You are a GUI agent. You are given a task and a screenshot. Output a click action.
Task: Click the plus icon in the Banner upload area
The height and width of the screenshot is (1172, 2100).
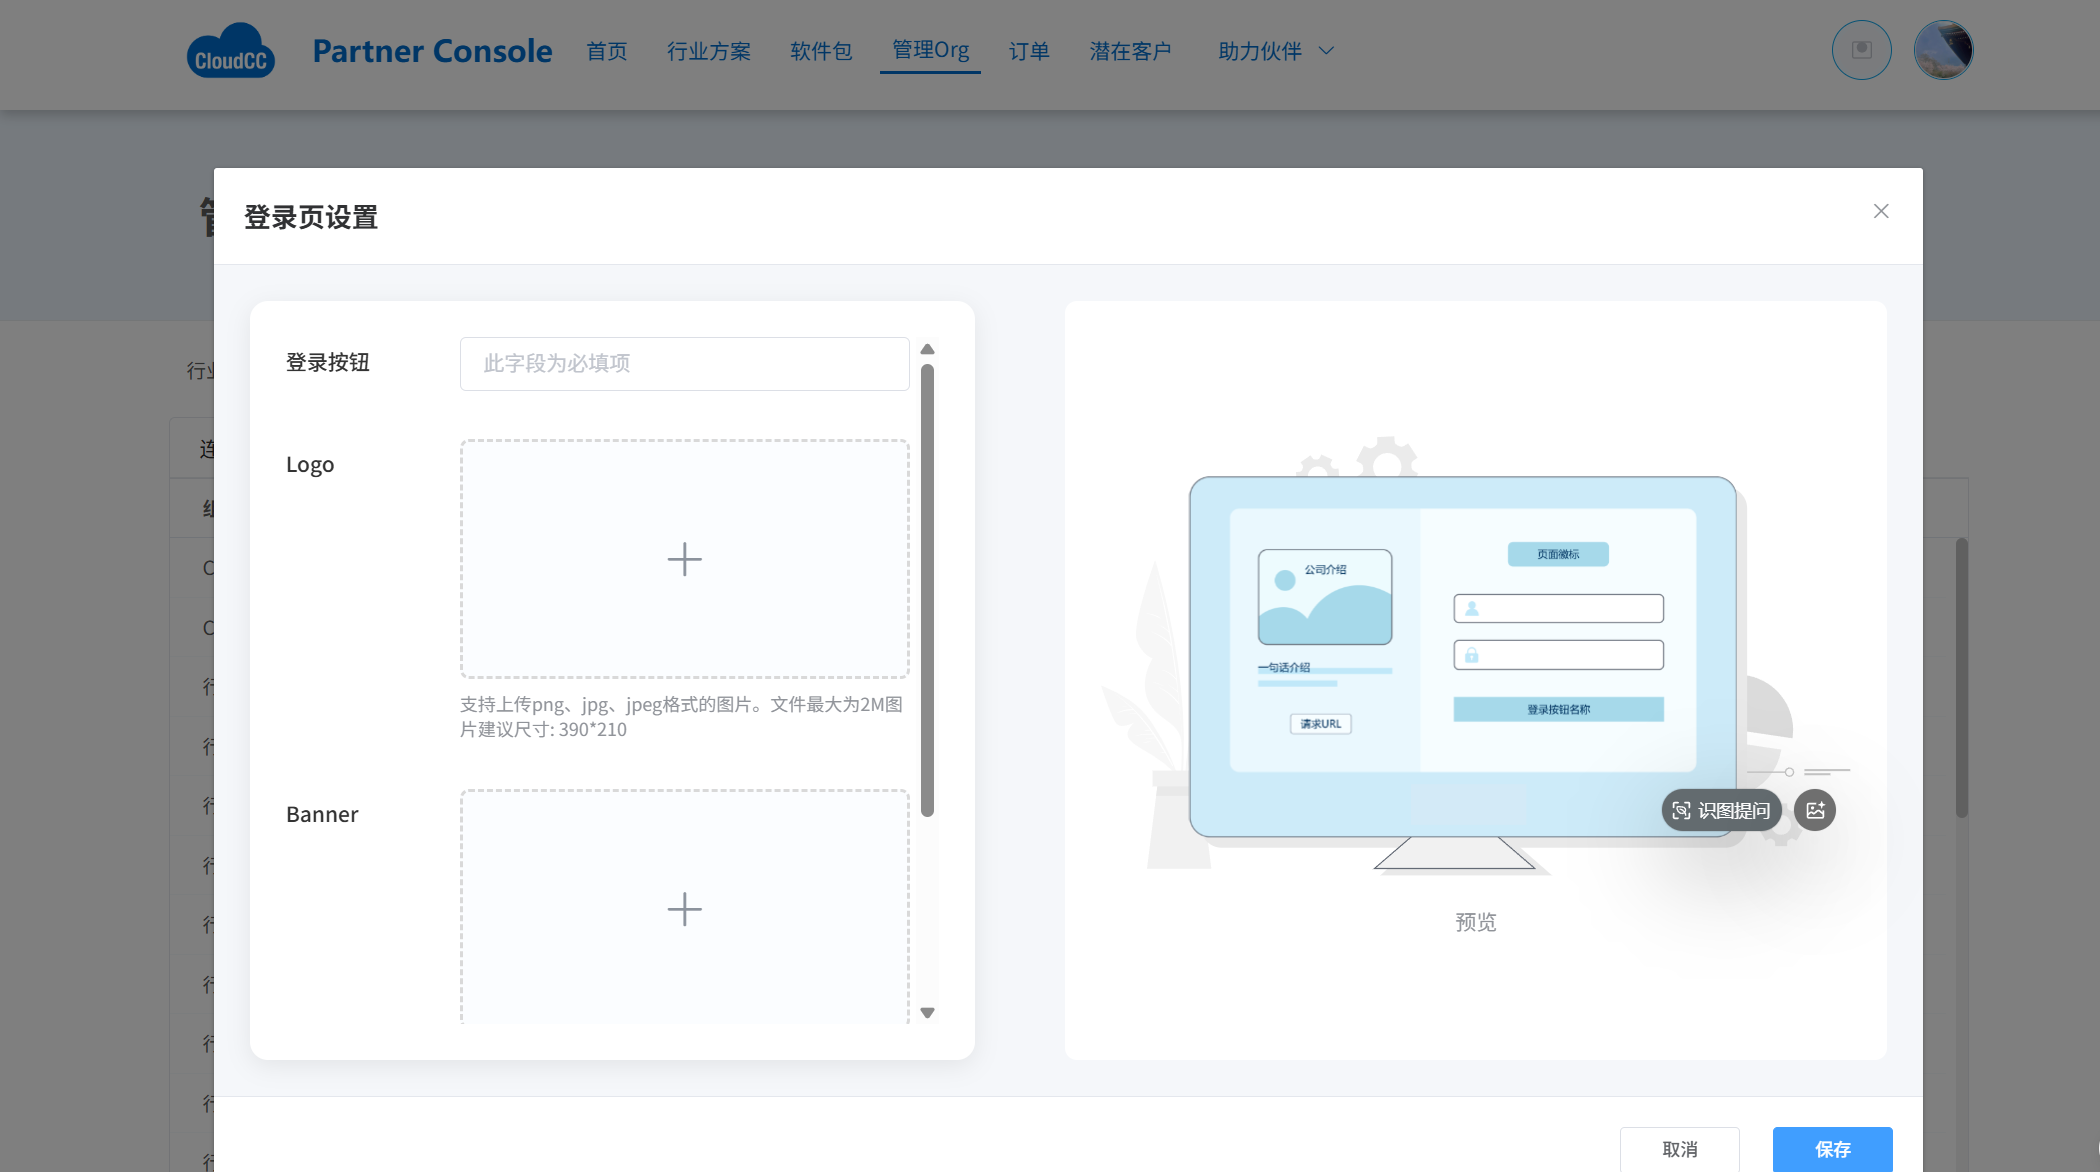684,909
